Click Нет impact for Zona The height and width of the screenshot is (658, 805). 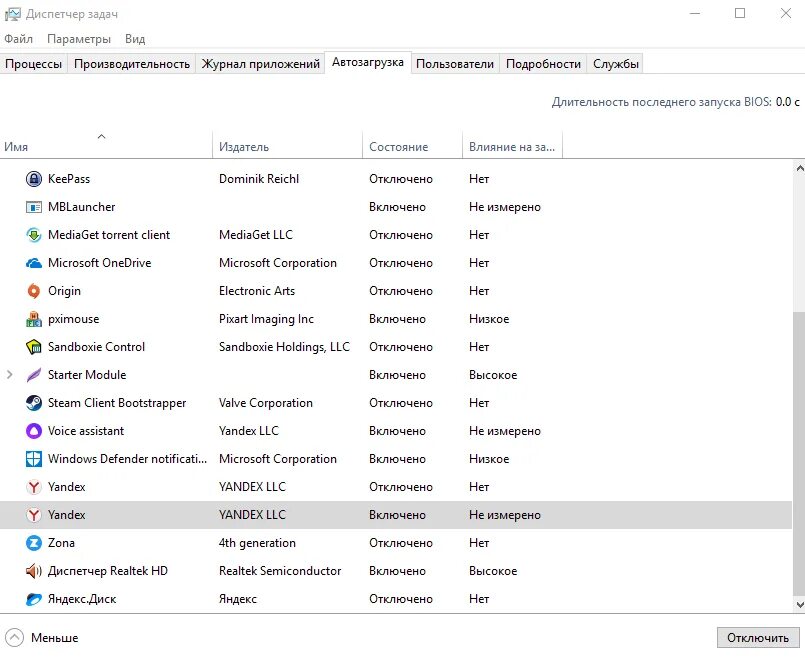[478, 543]
